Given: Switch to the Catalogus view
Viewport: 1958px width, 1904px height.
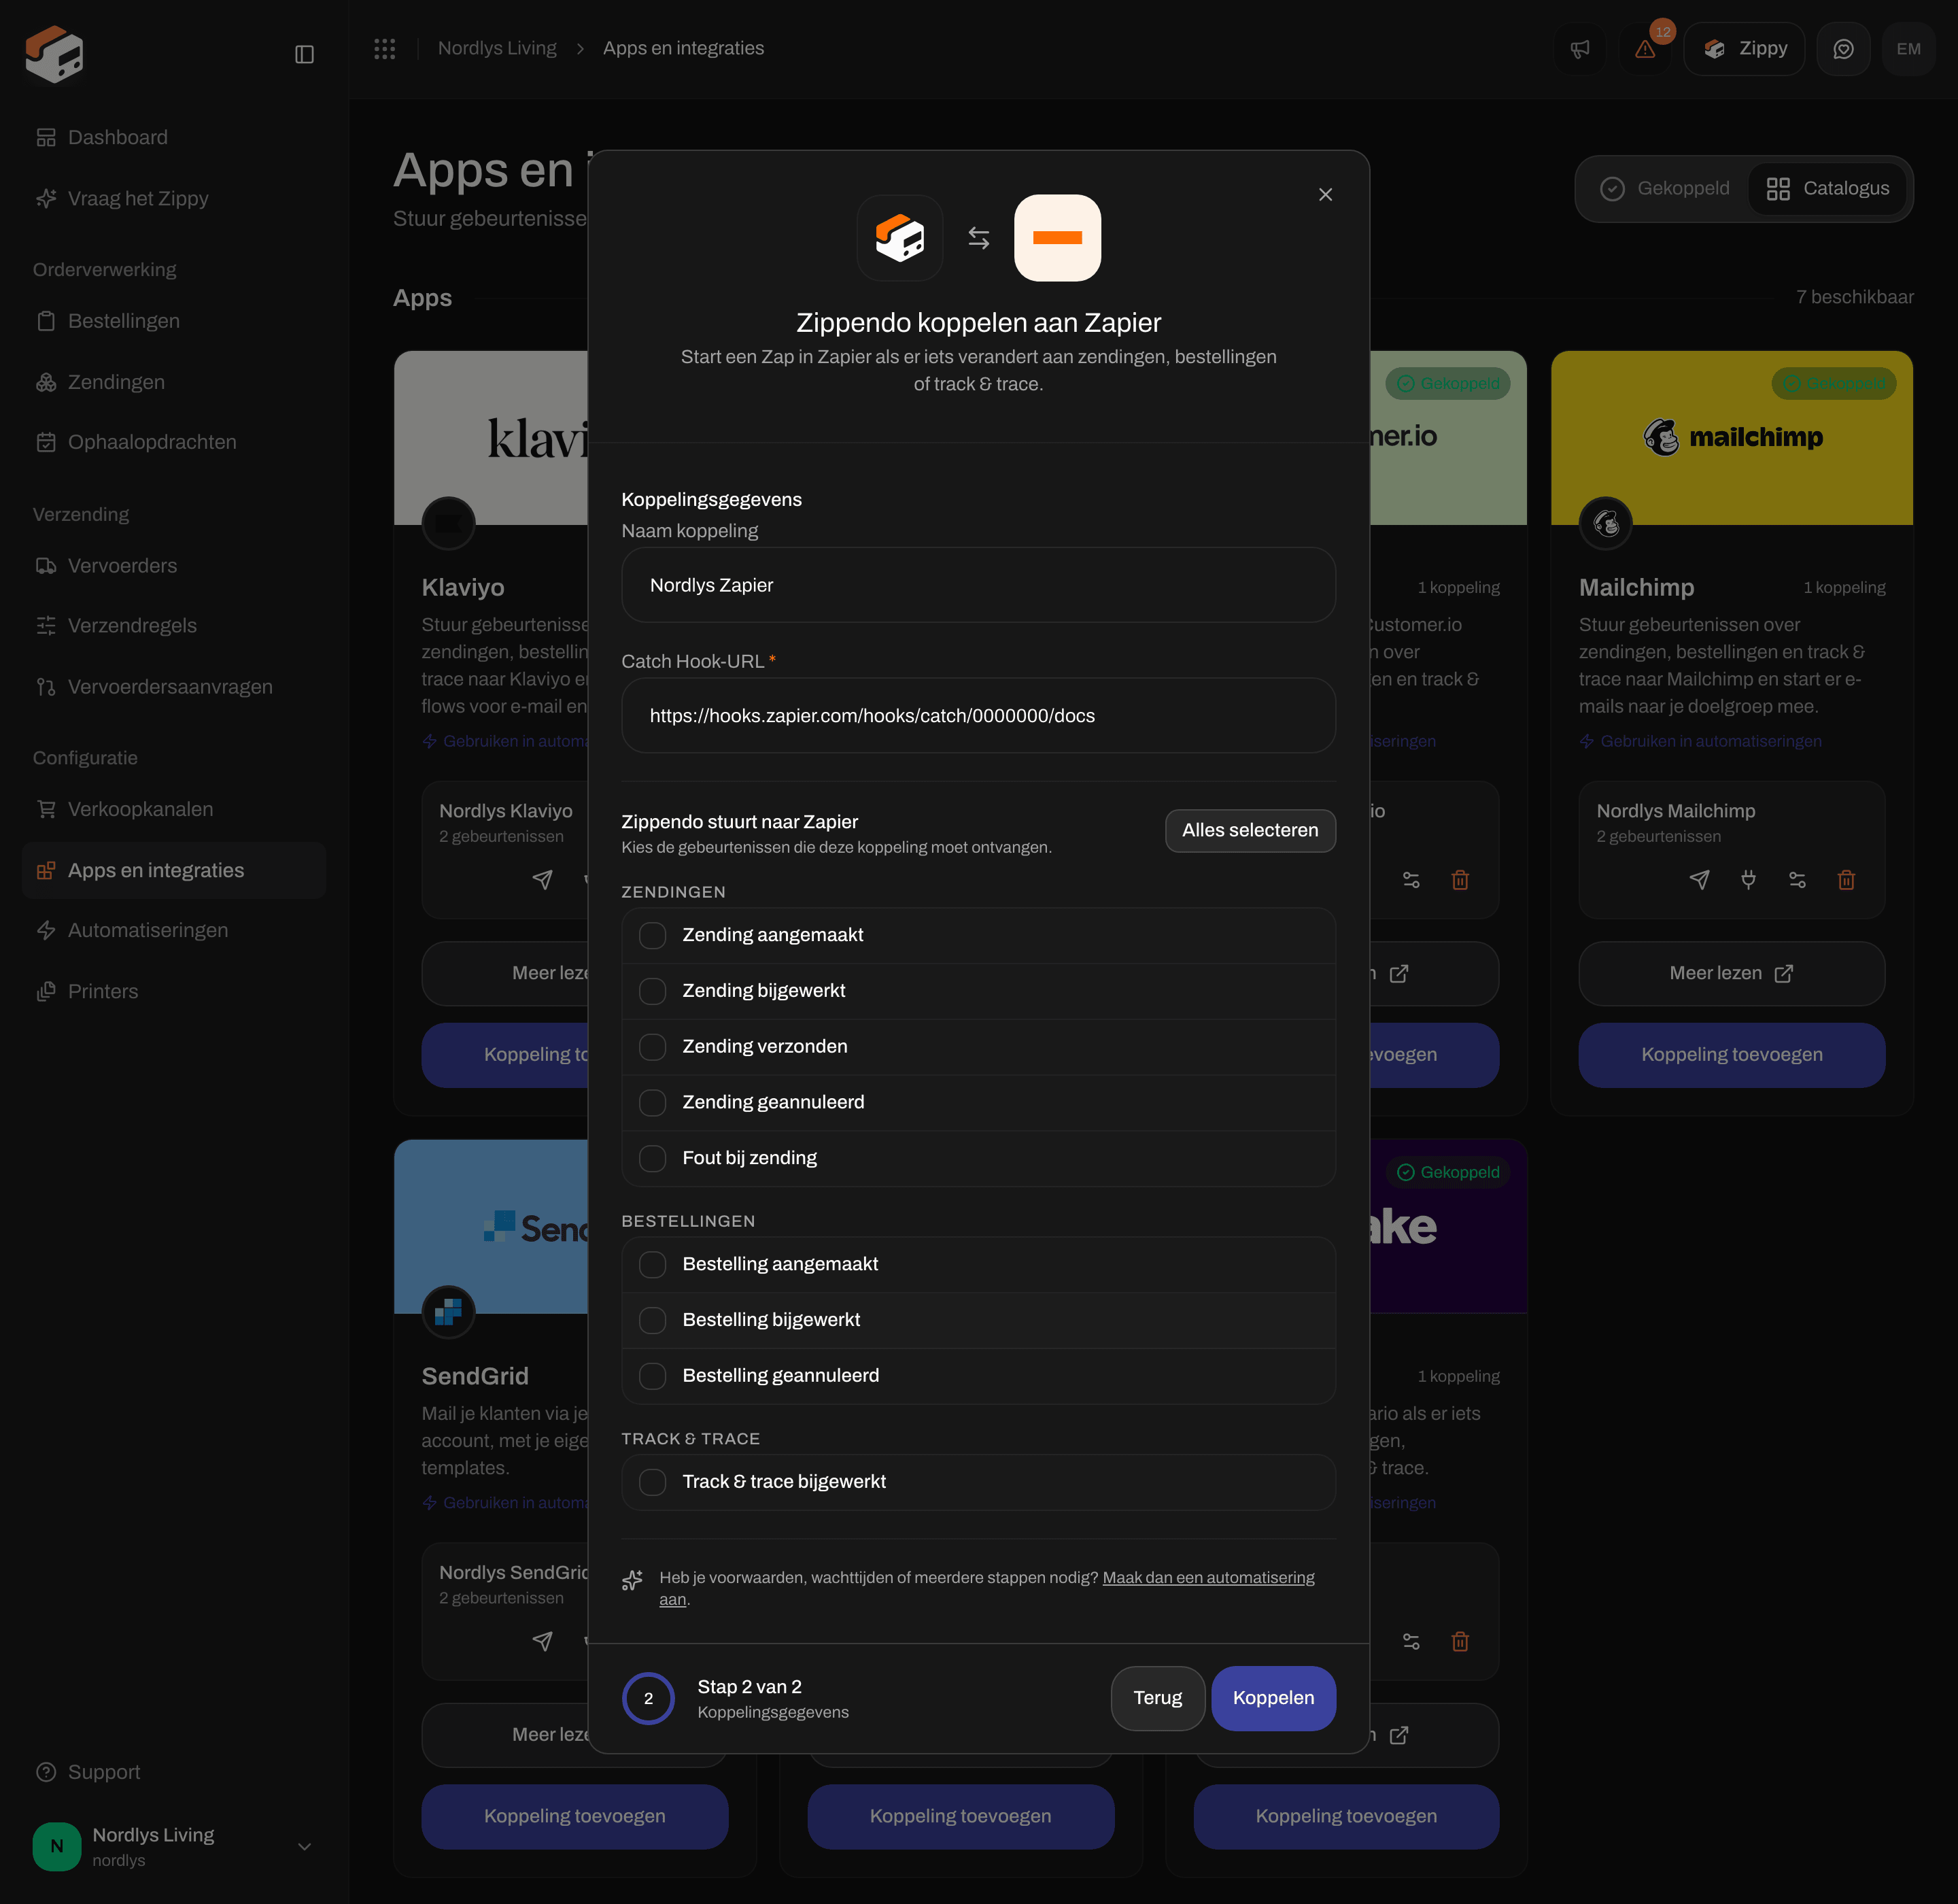Looking at the screenshot, I should tap(1827, 188).
